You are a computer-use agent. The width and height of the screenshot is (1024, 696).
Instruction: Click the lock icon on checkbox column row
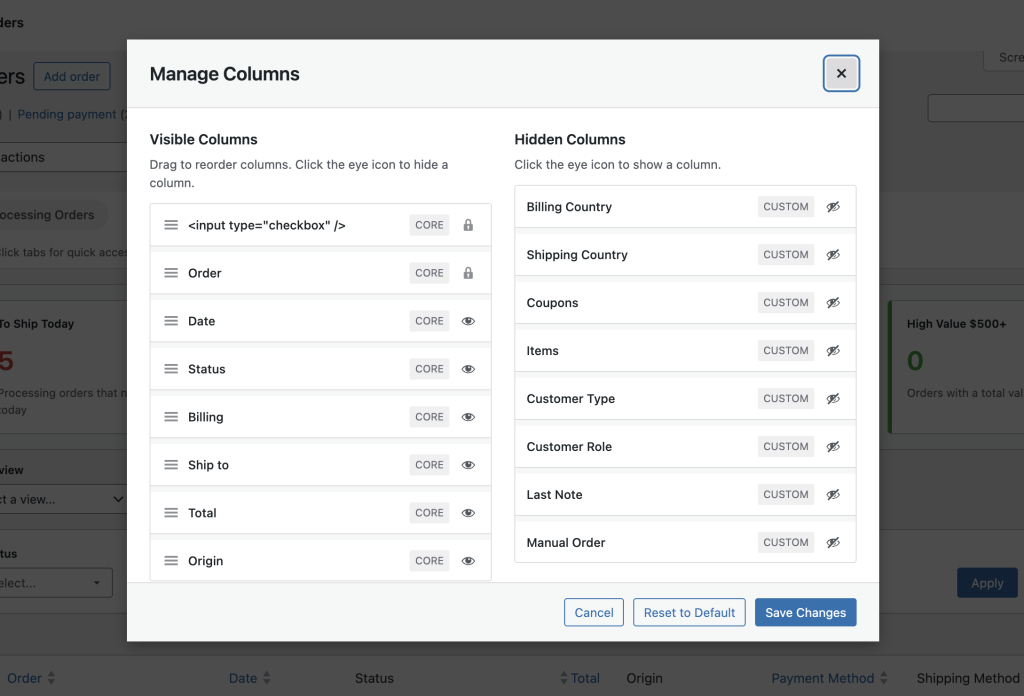(x=468, y=225)
